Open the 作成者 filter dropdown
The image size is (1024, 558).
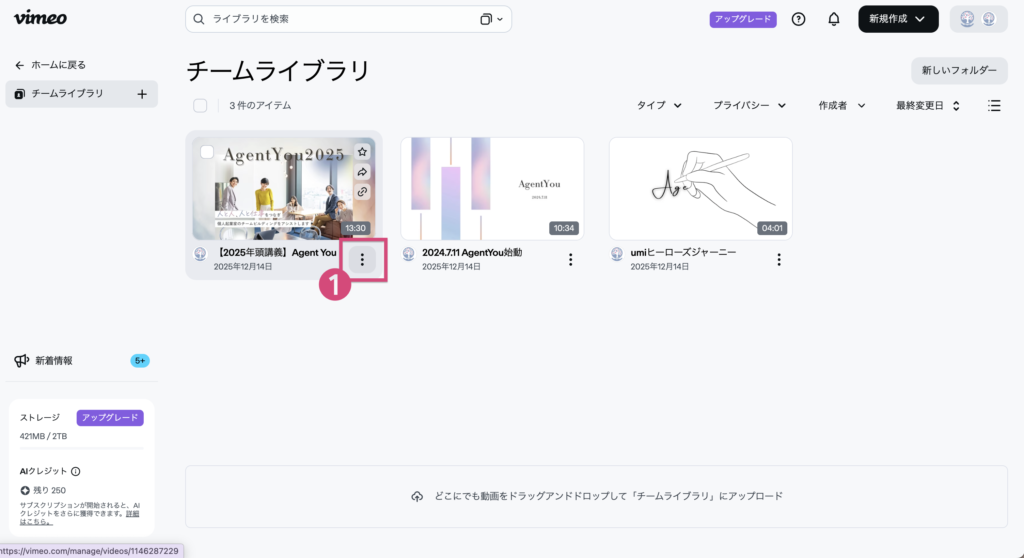pyautogui.click(x=841, y=105)
